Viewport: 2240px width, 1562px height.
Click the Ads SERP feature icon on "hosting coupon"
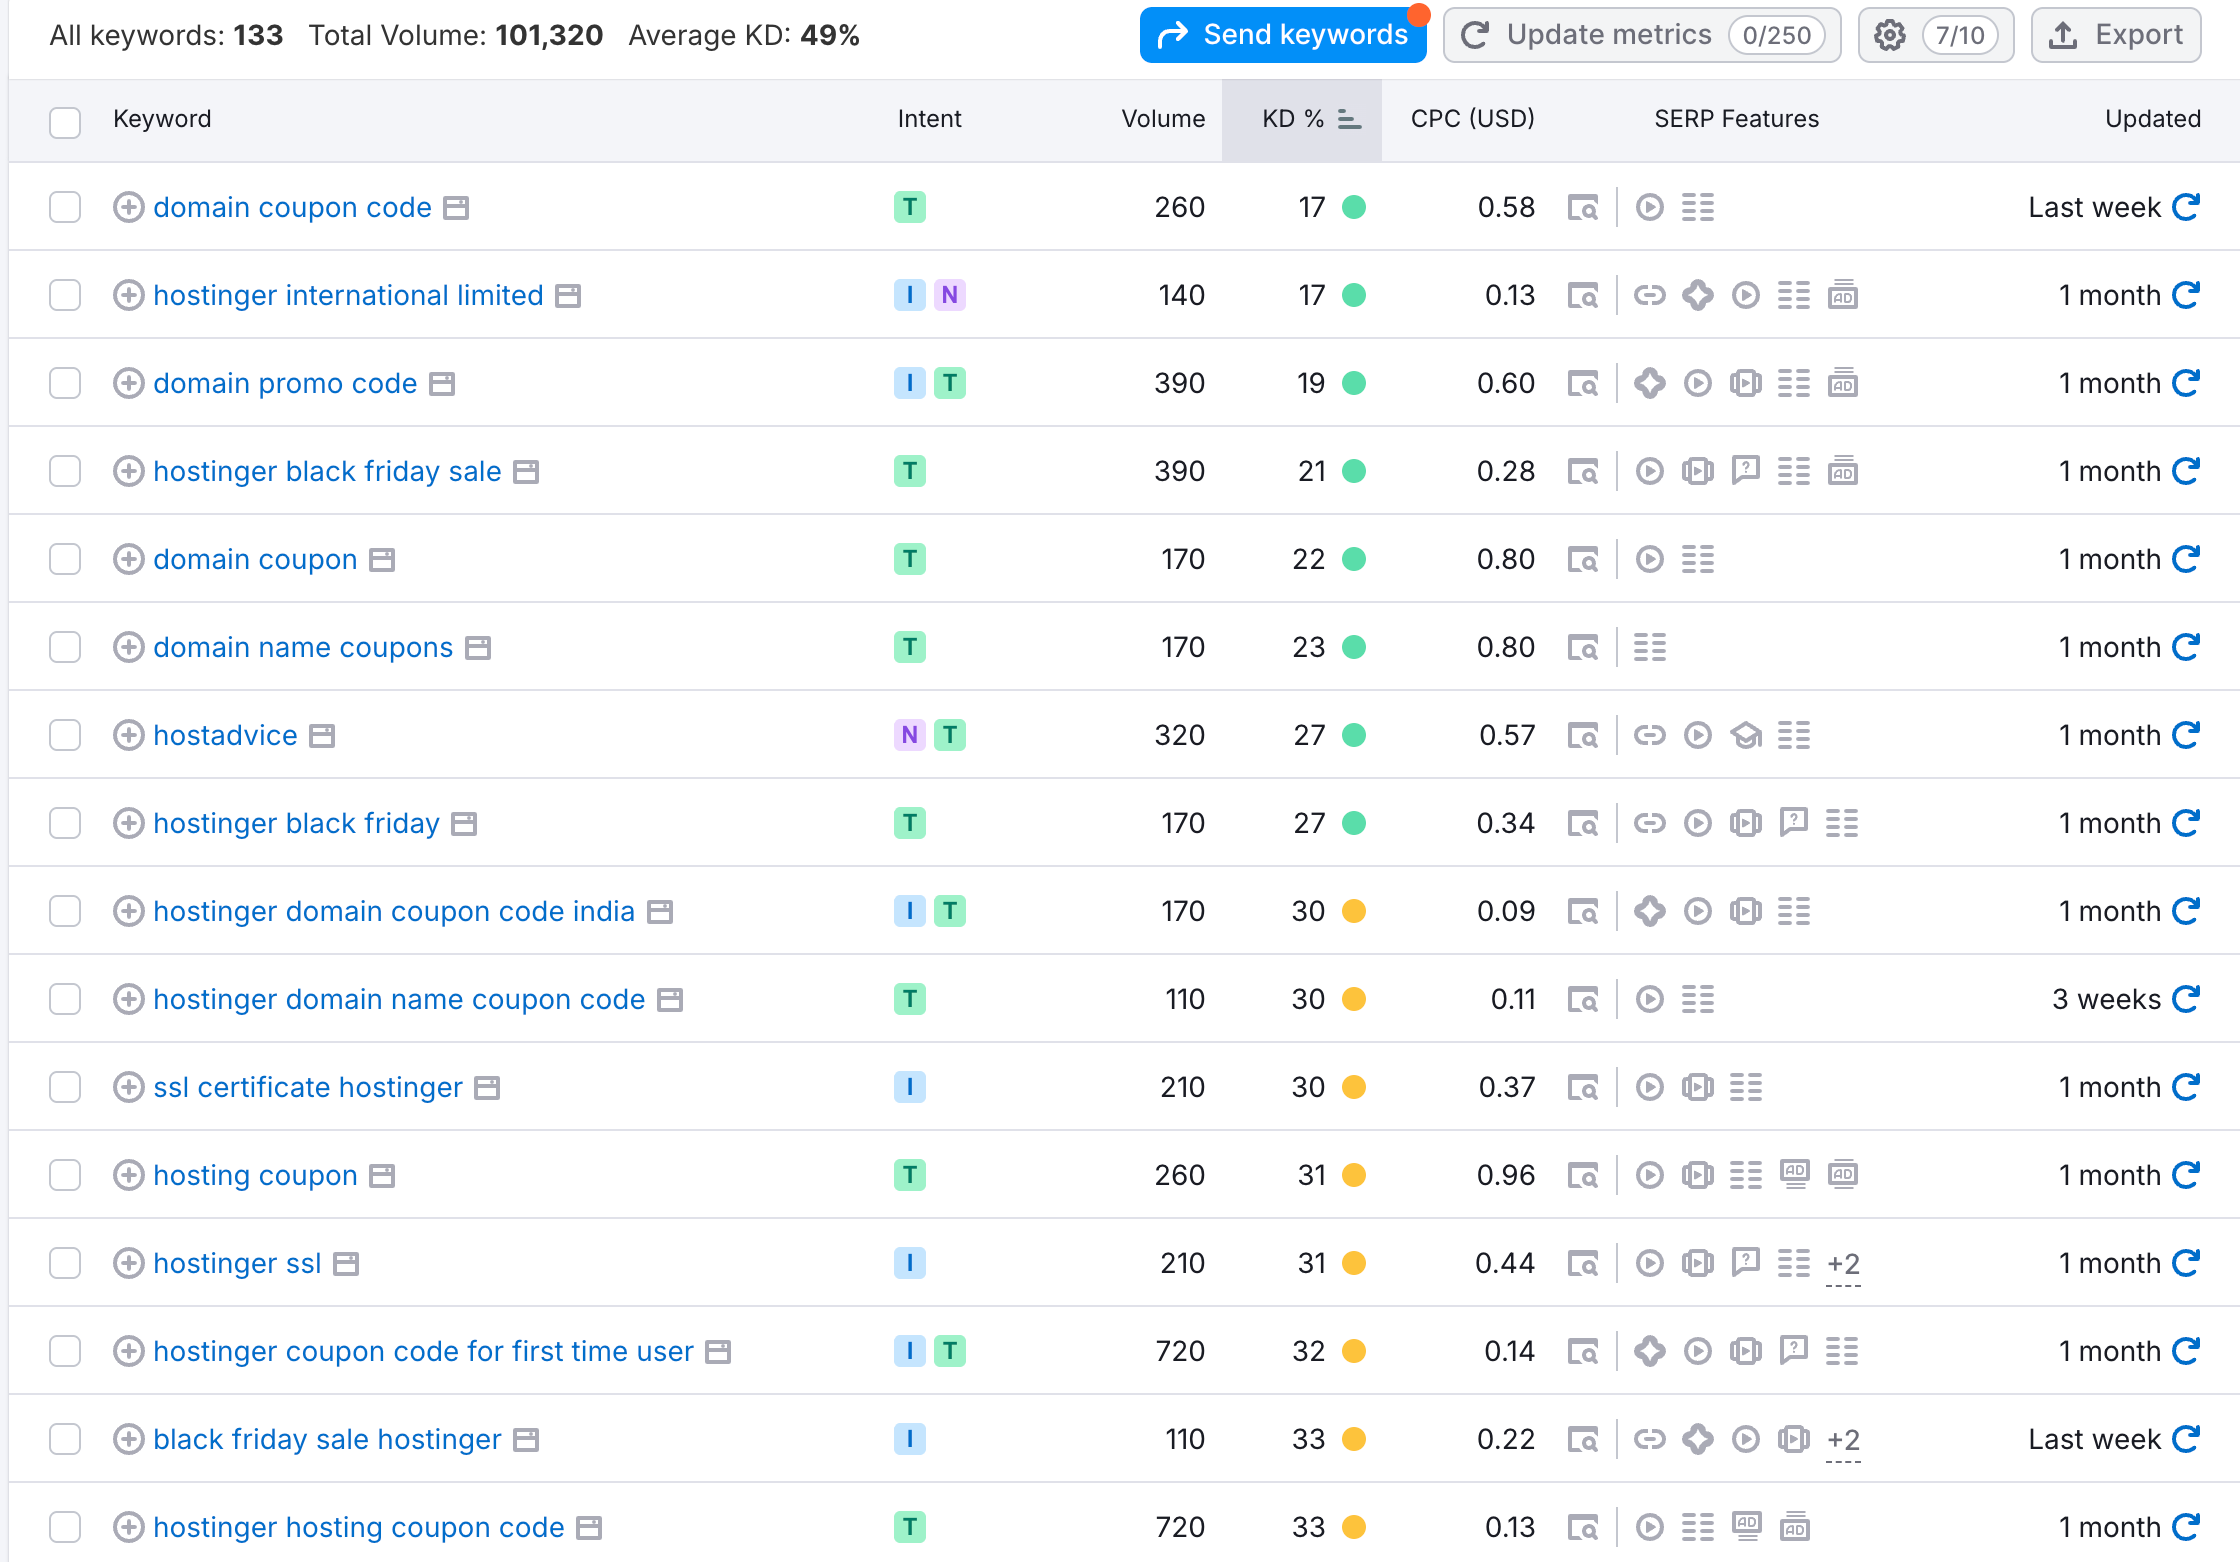(x=1795, y=1174)
